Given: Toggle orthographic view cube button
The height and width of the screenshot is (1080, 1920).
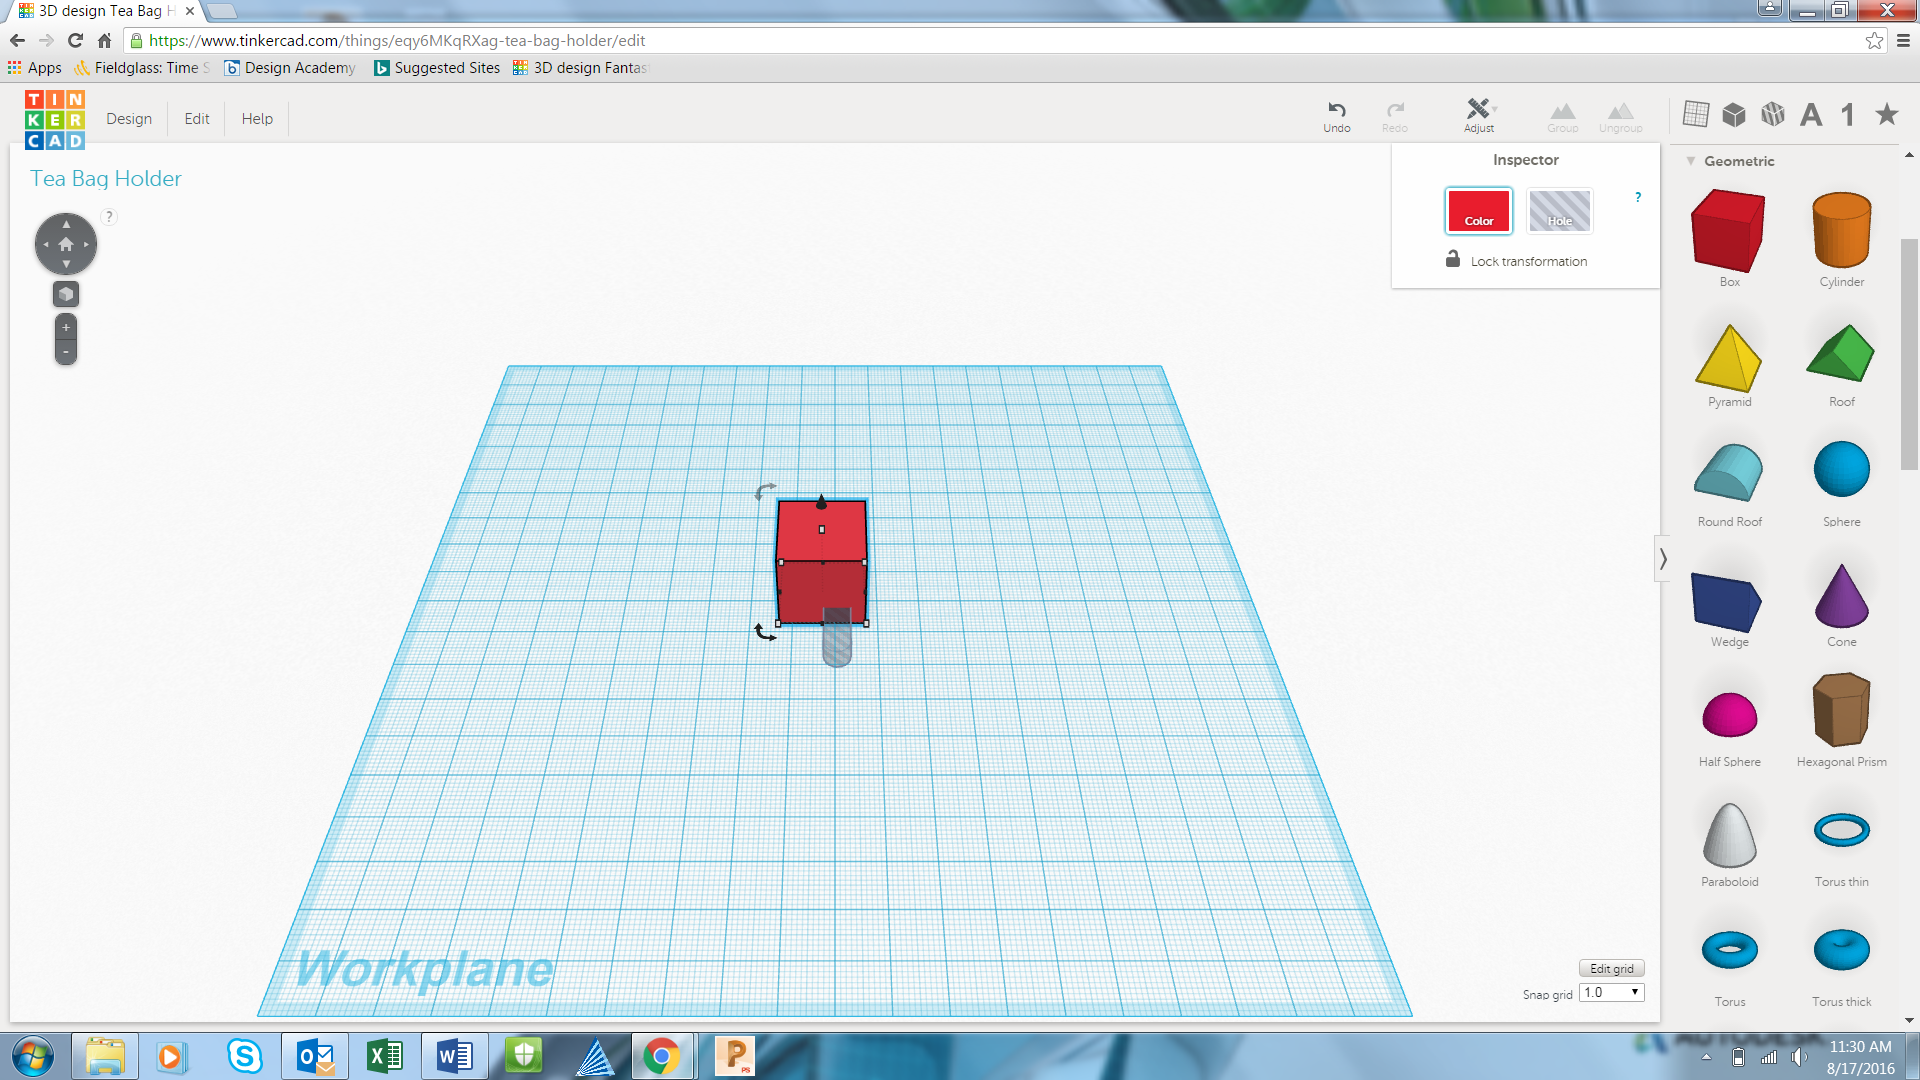Looking at the screenshot, I should 66,294.
